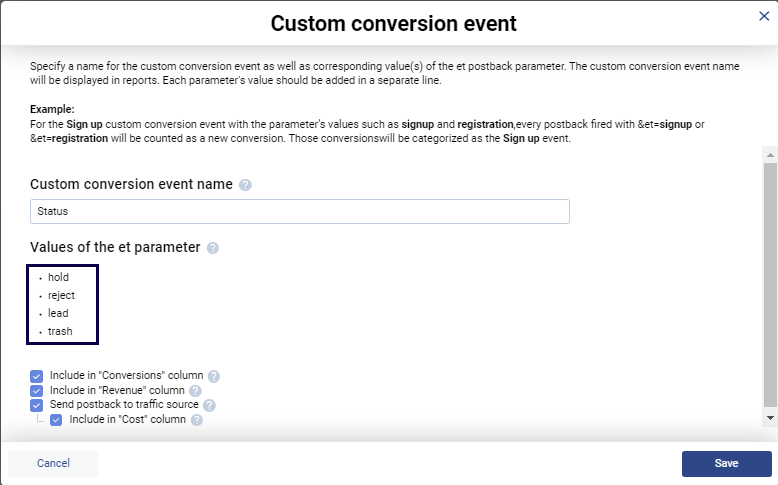
Task: Click the "reject" value in et parameter list
Action: pos(61,295)
